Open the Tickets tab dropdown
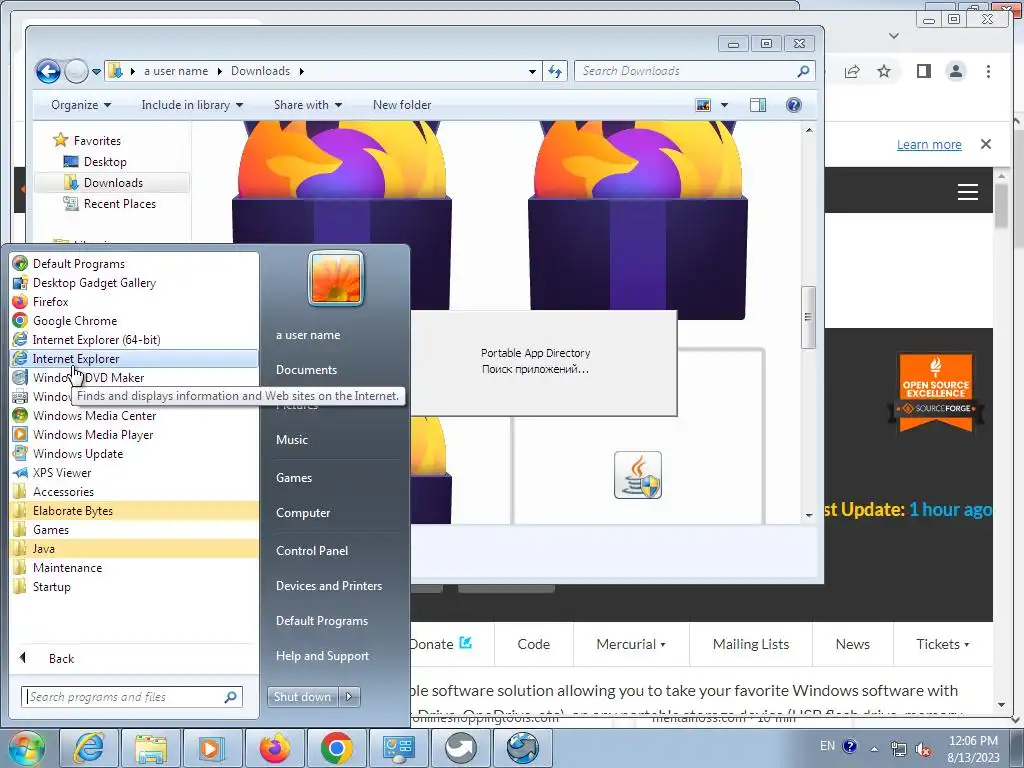This screenshot has width=1024, height=768. pos(942,644)
